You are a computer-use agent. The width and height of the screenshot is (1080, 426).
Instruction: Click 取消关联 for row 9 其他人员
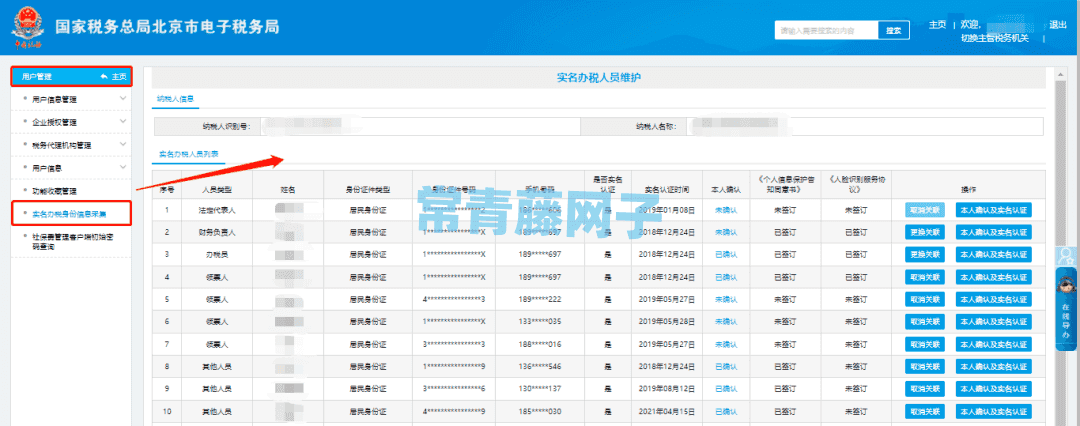(925, 389)
